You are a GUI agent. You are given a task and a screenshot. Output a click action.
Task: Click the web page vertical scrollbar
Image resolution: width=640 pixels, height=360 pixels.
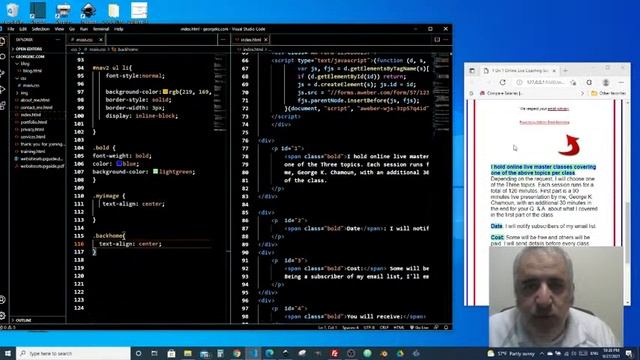627,202
